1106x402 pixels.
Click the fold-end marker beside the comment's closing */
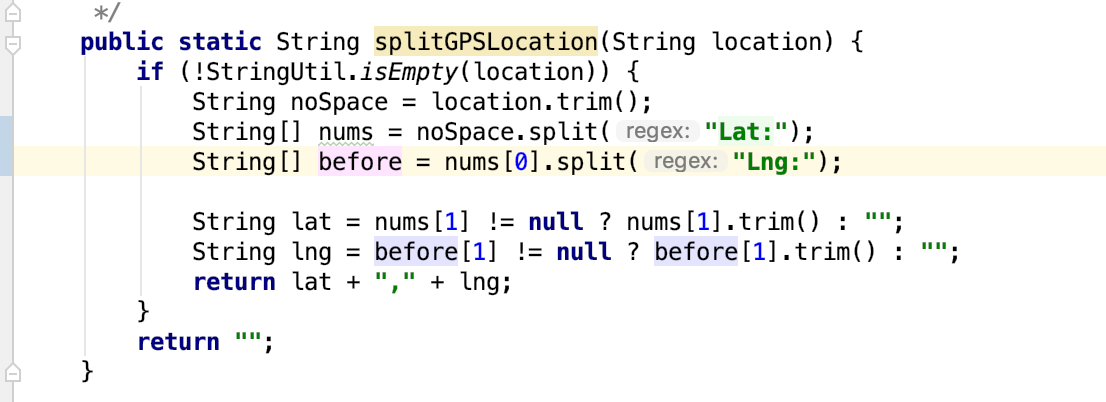12,12
